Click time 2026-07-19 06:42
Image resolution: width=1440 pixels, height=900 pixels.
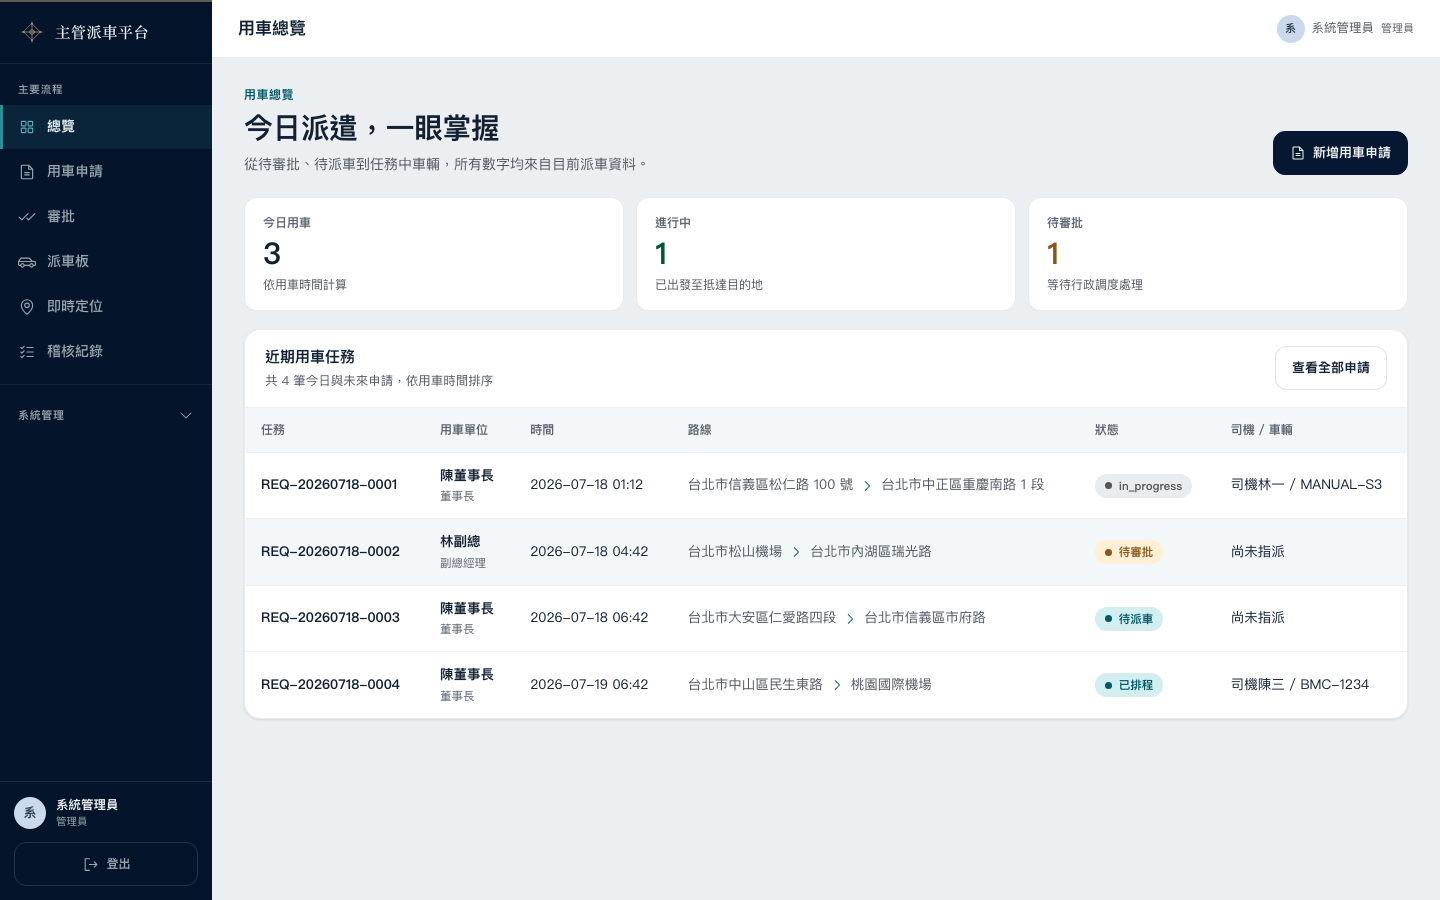click(x=589, y=685)
